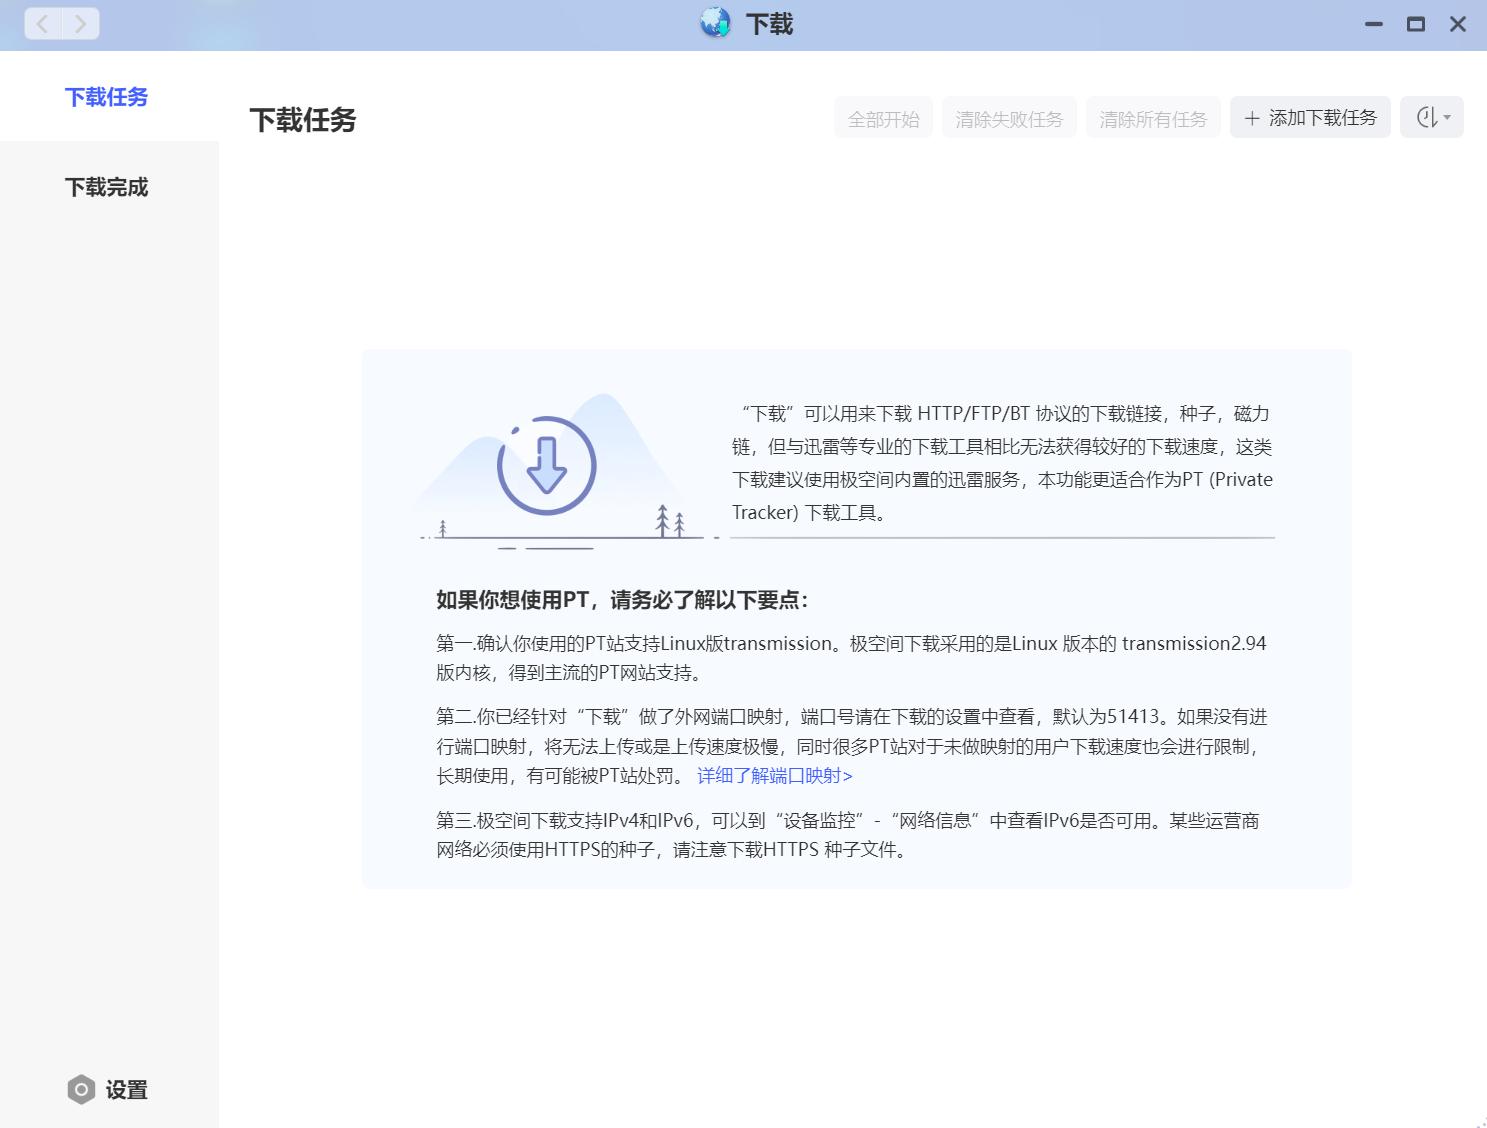
Task: Click the globe download icon in title bar
Action: click(714, 22)
